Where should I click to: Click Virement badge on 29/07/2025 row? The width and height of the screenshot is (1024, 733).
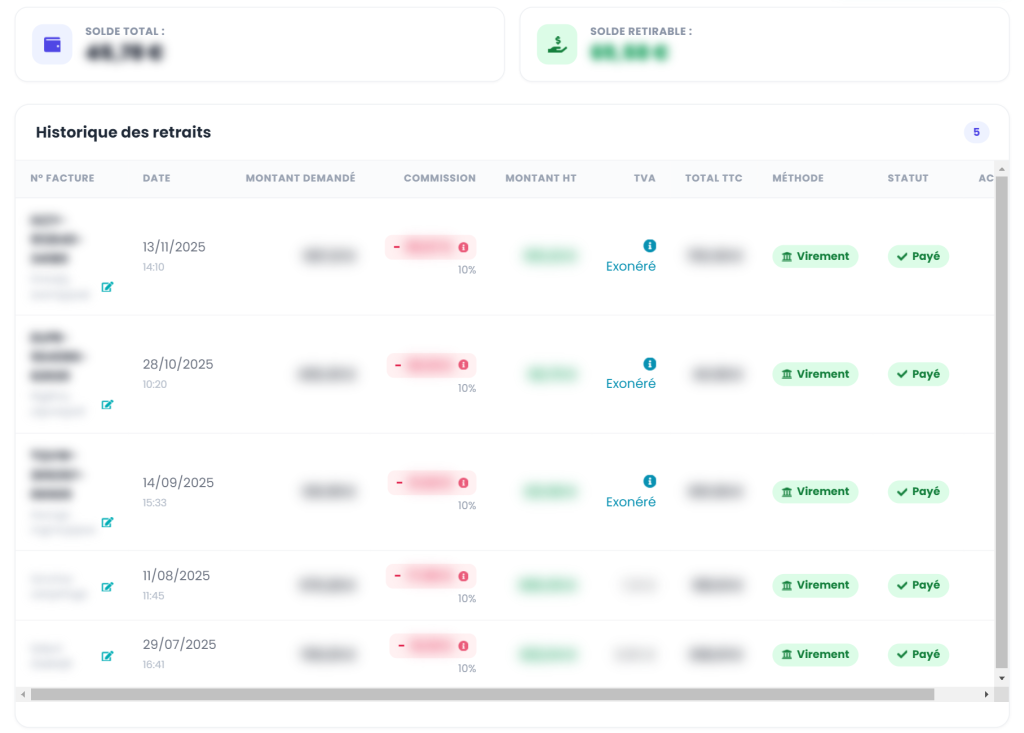point(815,655)
